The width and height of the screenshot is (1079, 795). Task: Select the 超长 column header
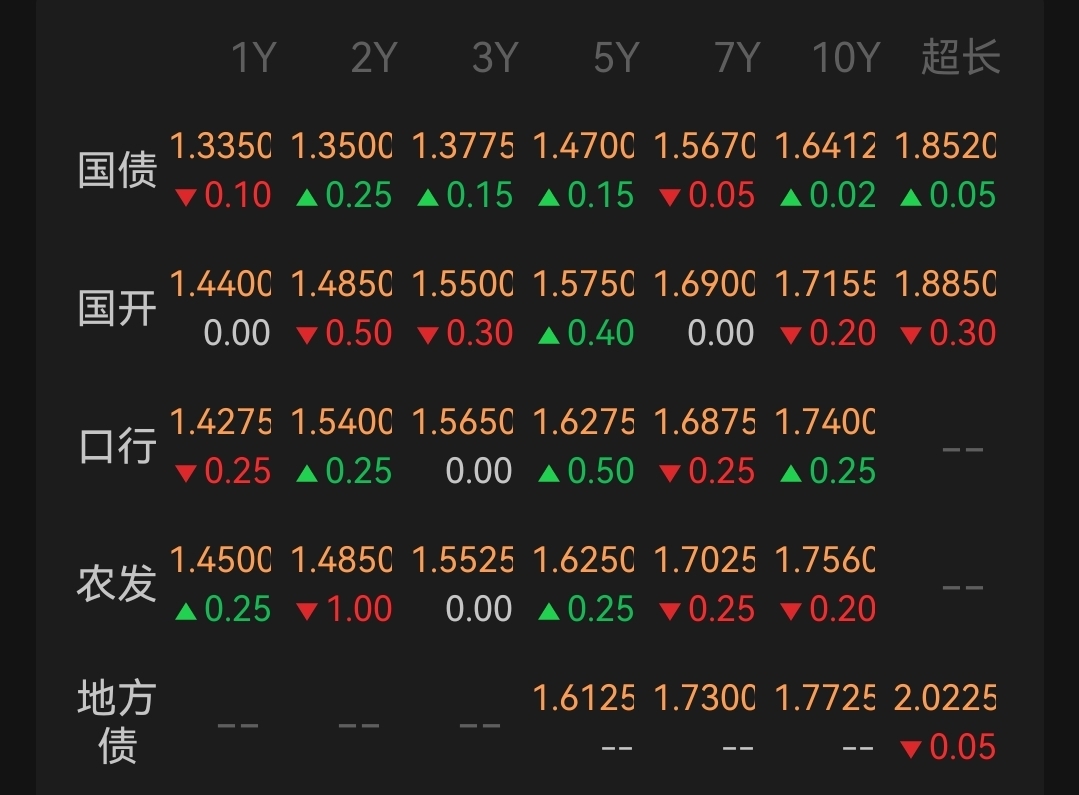[x=961, y=56]
